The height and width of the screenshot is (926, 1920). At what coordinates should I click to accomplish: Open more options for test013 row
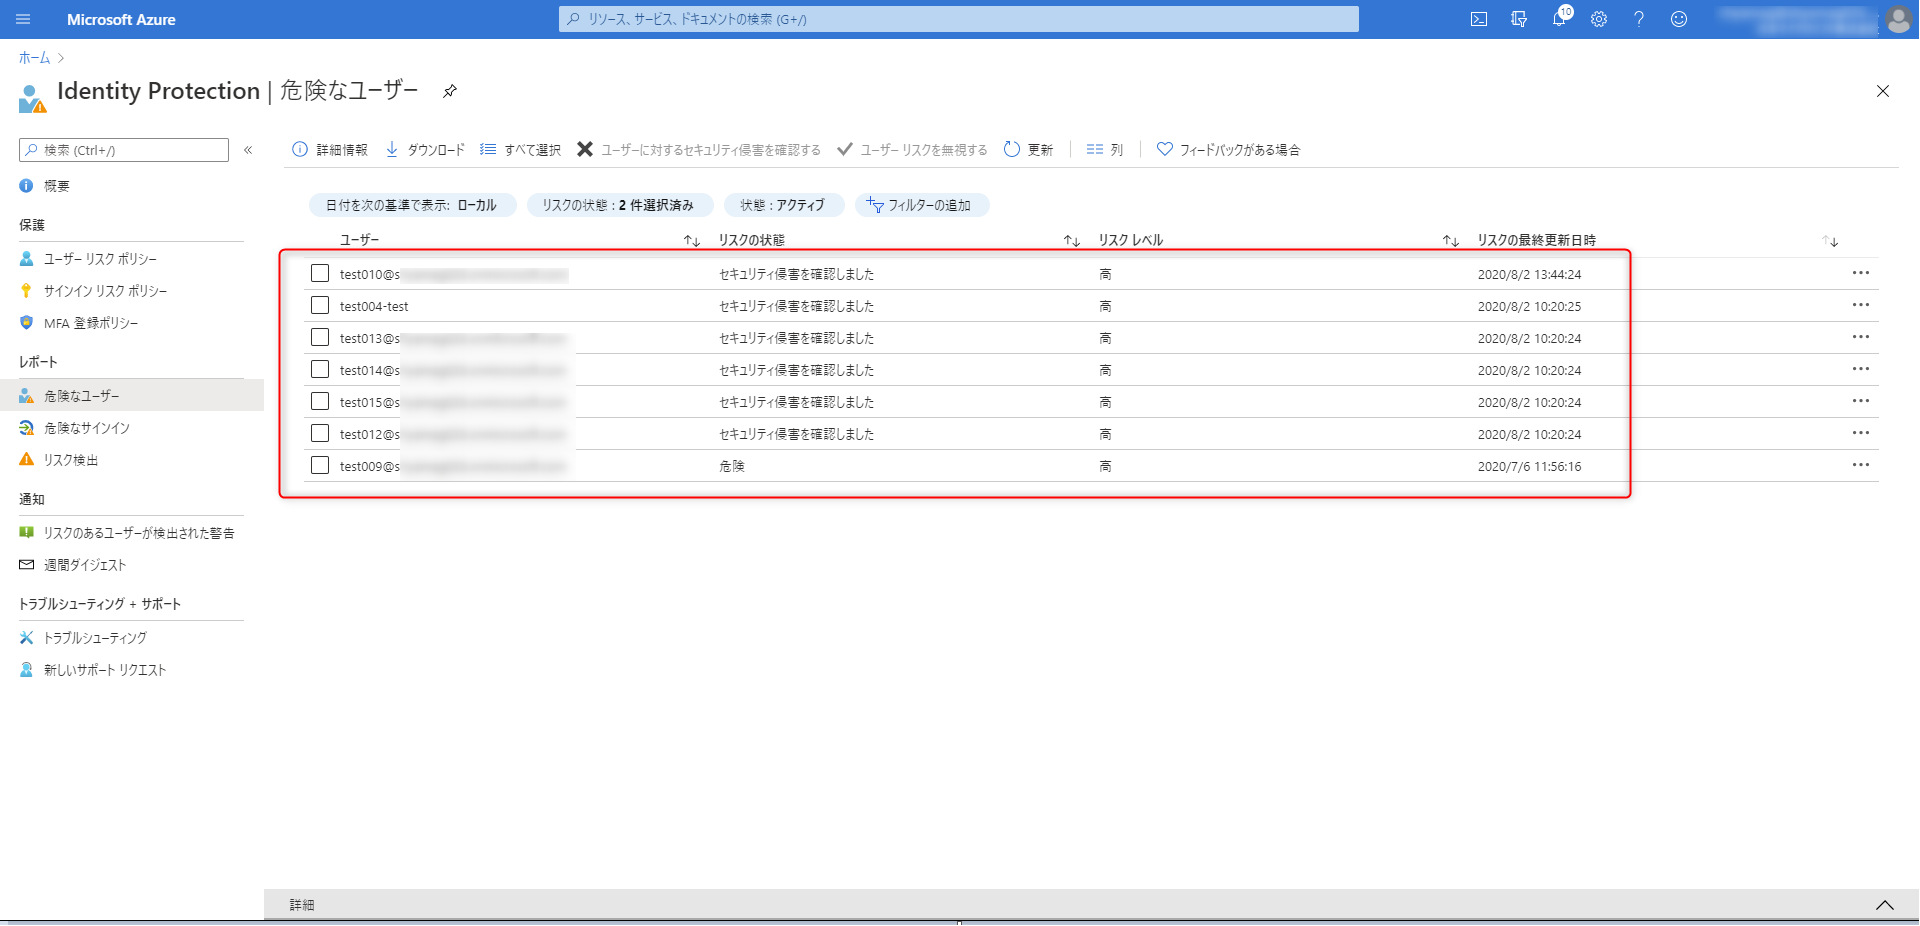(x=1860, y=337)
